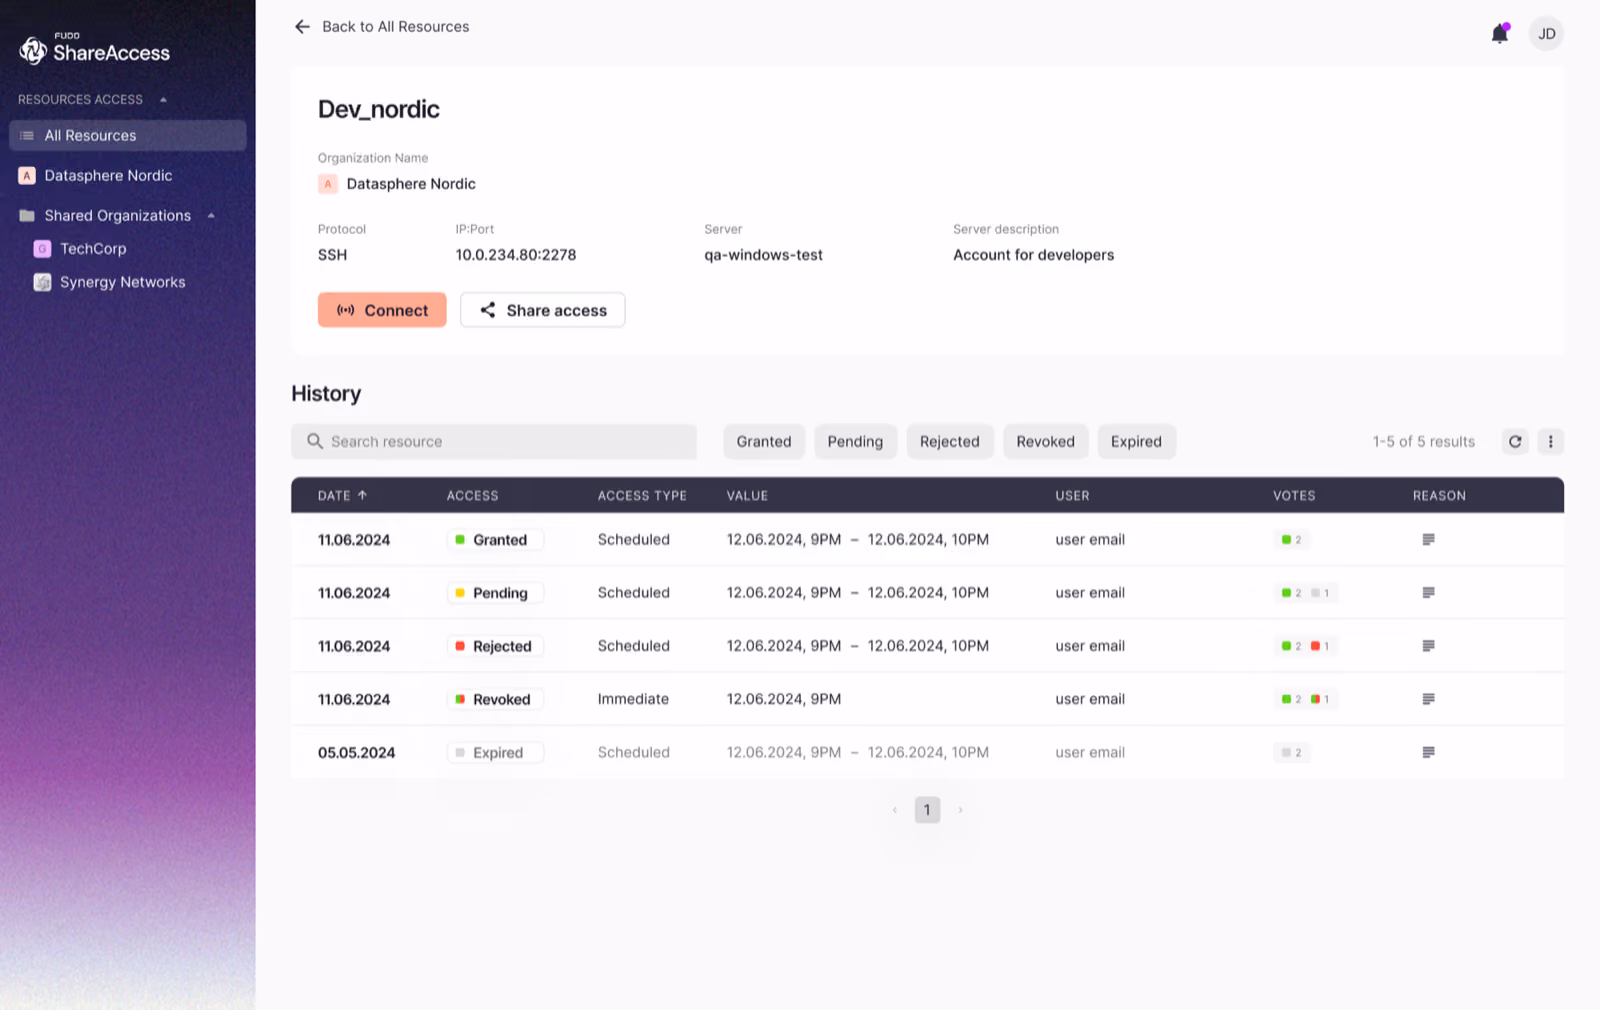The width and height of the screenshot is (1600, 1010).
Task: Collapse the Resources Access section
Action: (x=163, y=100)
